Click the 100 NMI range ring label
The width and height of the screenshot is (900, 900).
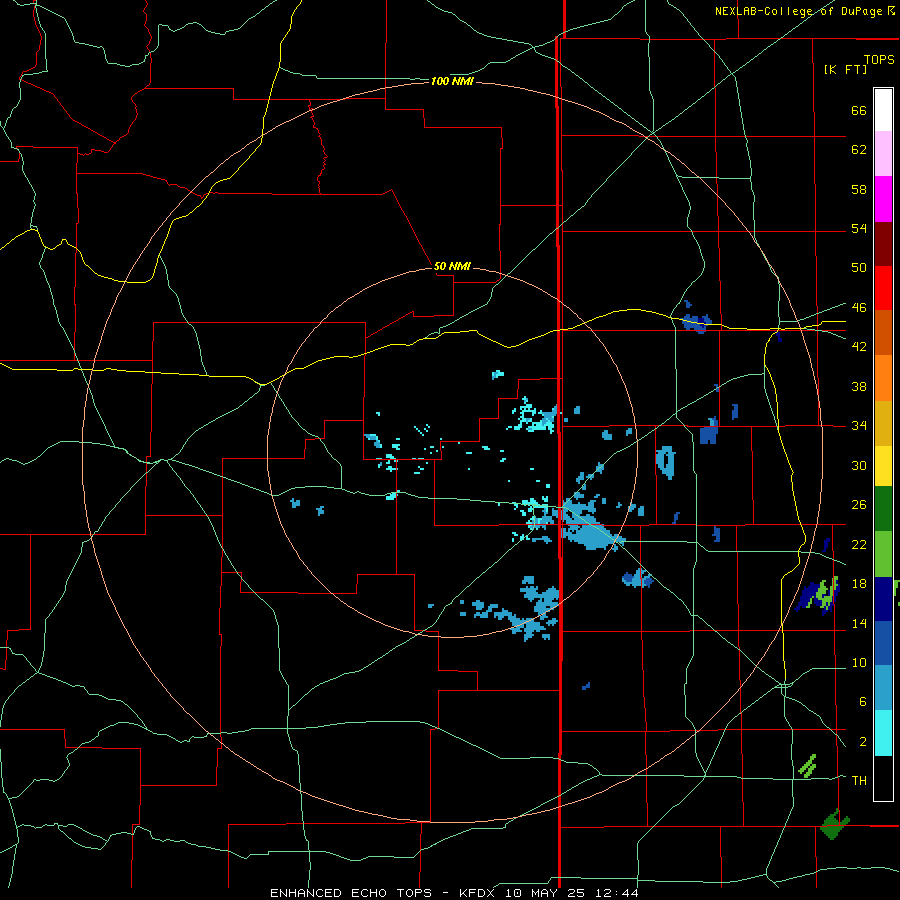(452, 82)
